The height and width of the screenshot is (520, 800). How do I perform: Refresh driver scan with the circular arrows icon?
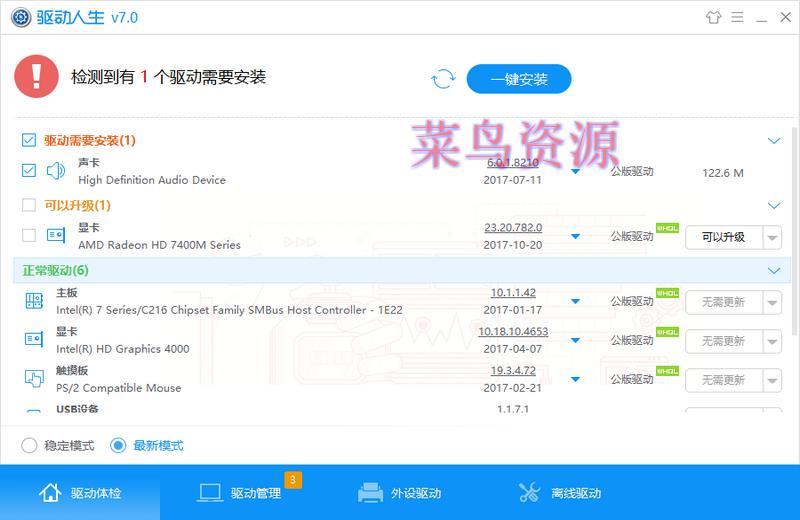click(443, 79)
